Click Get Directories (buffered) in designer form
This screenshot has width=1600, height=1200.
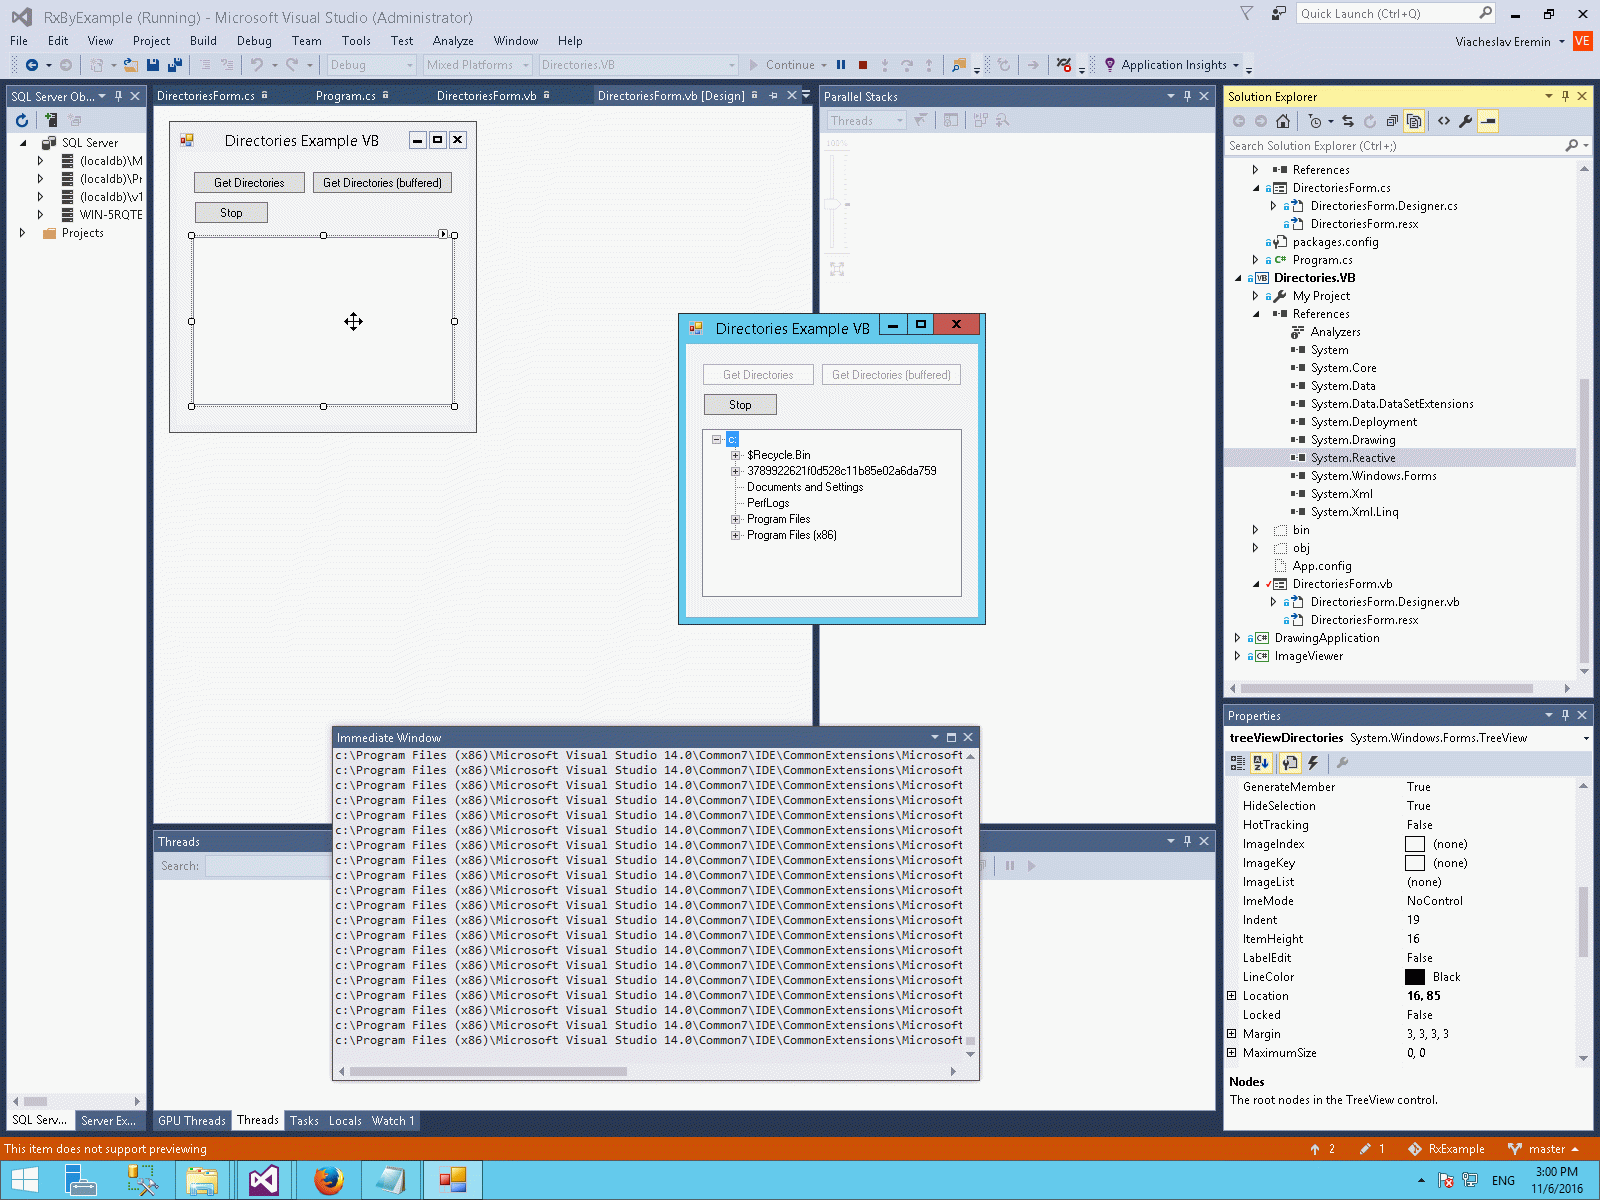pyautogui.click(x=382, y=183)
